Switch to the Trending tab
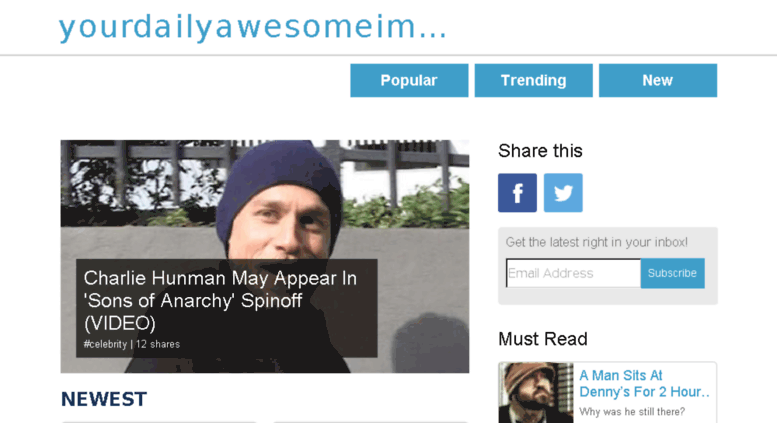 coord(533,80)
